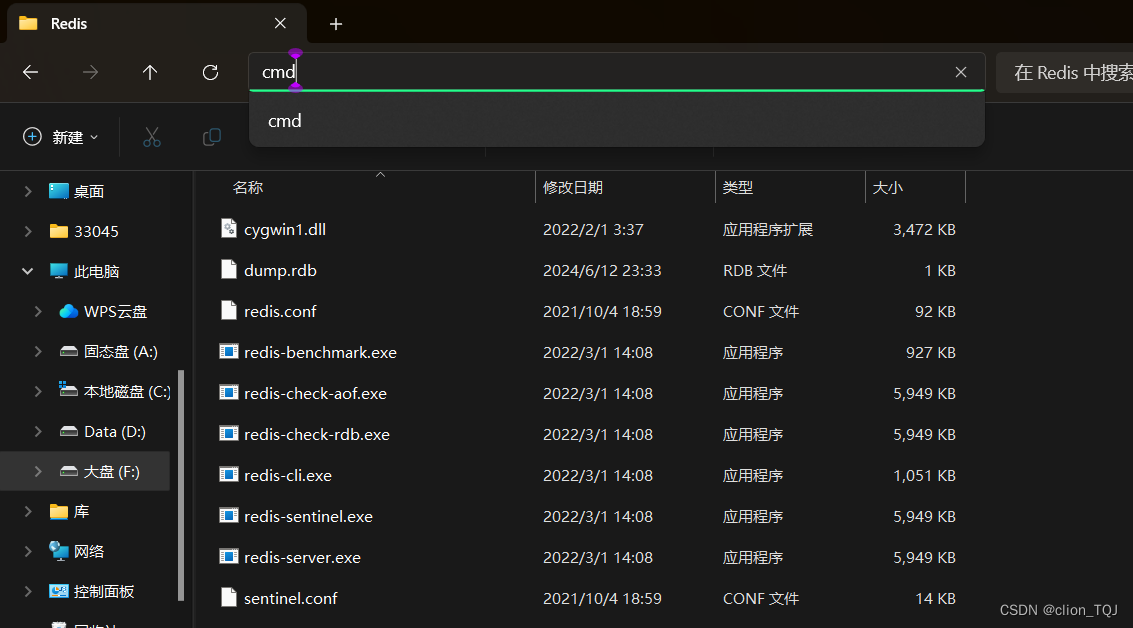Expand the 33045 folder node
Viewport: 1133px width, 628px height.
[27, 231]
